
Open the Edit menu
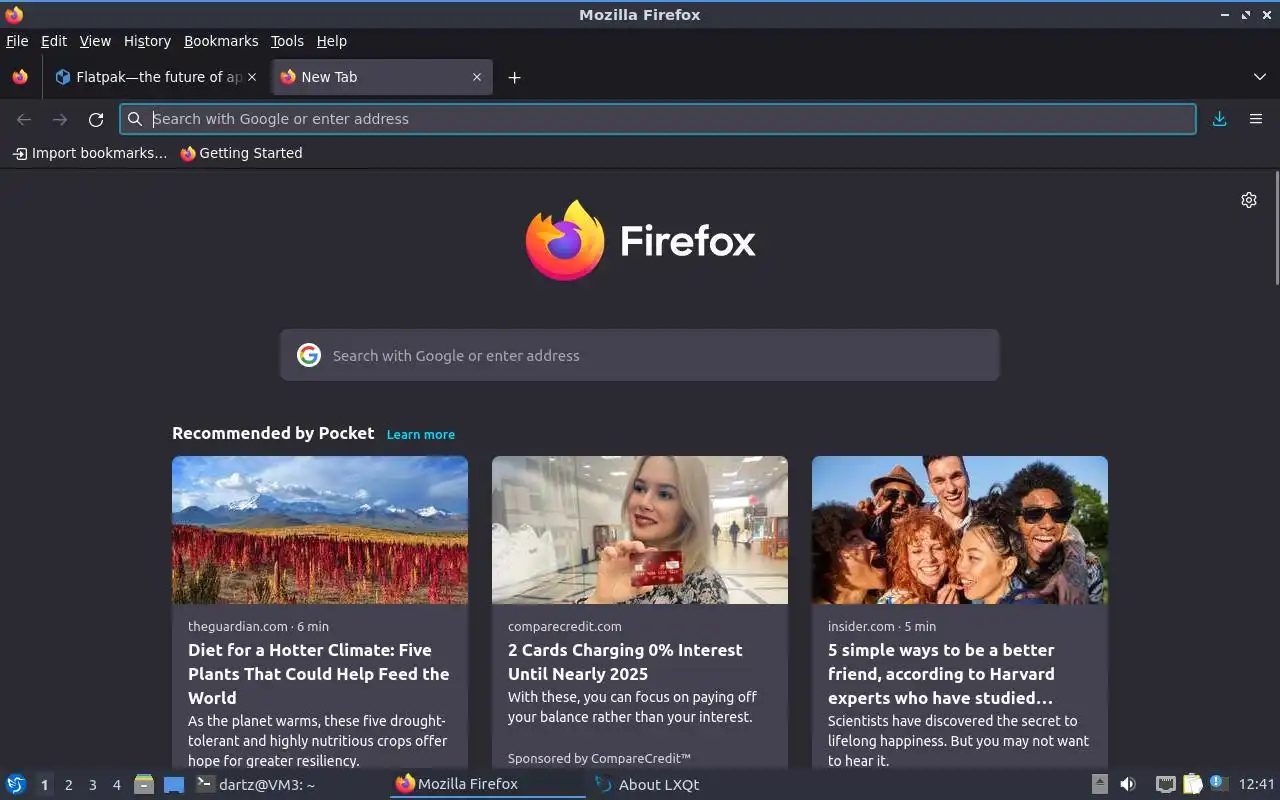pyautogui.click(x=54, y=41)
